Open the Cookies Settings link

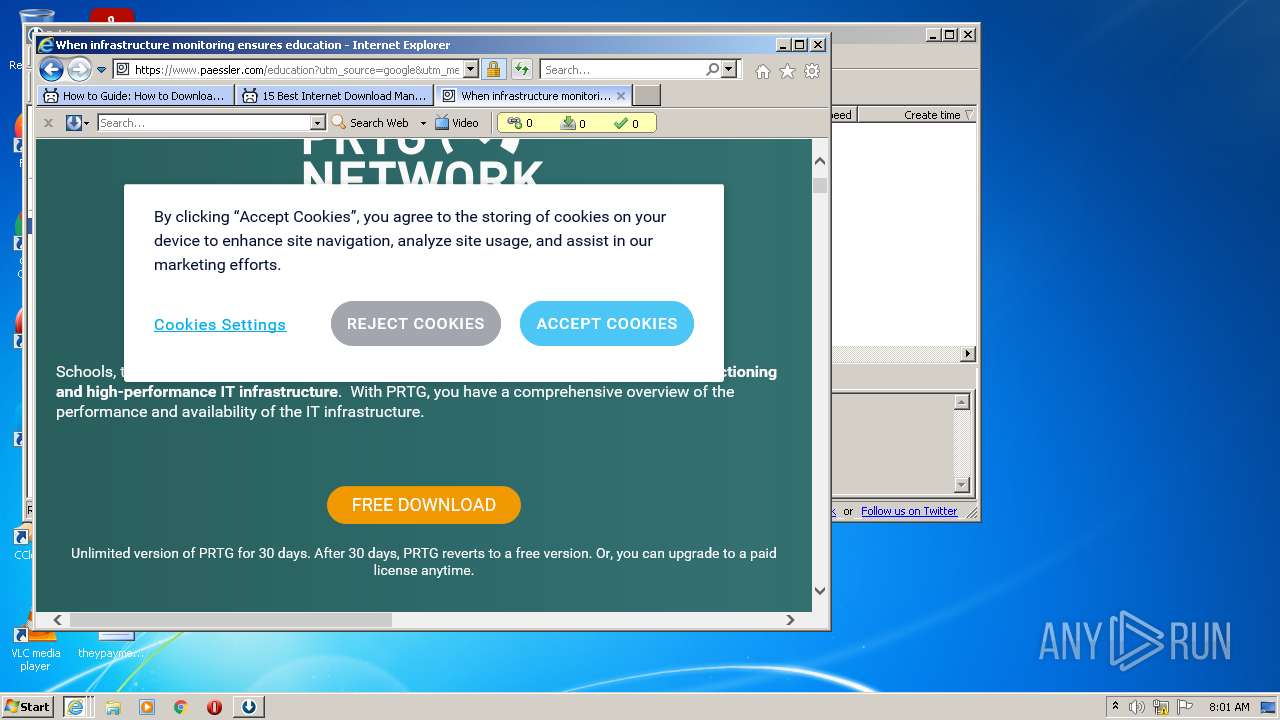tap(220, 325)
